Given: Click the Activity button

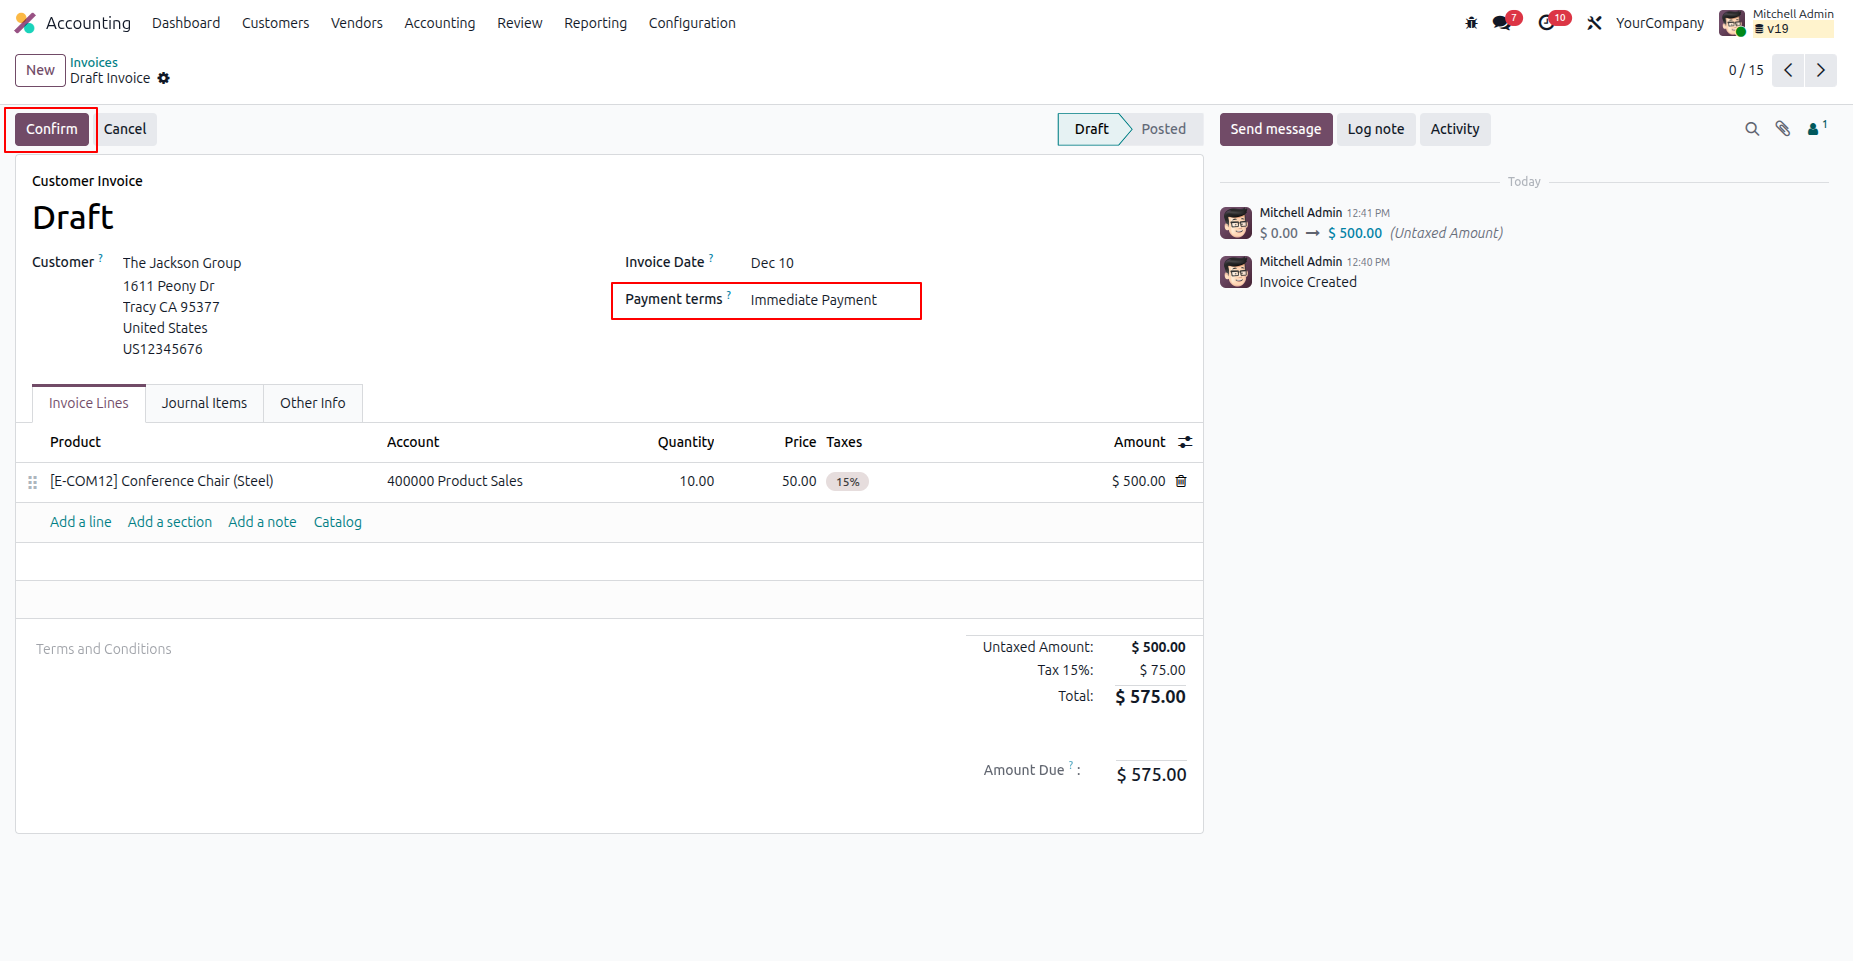Looking at the screenshot, I should click(x=1455, y=129).
